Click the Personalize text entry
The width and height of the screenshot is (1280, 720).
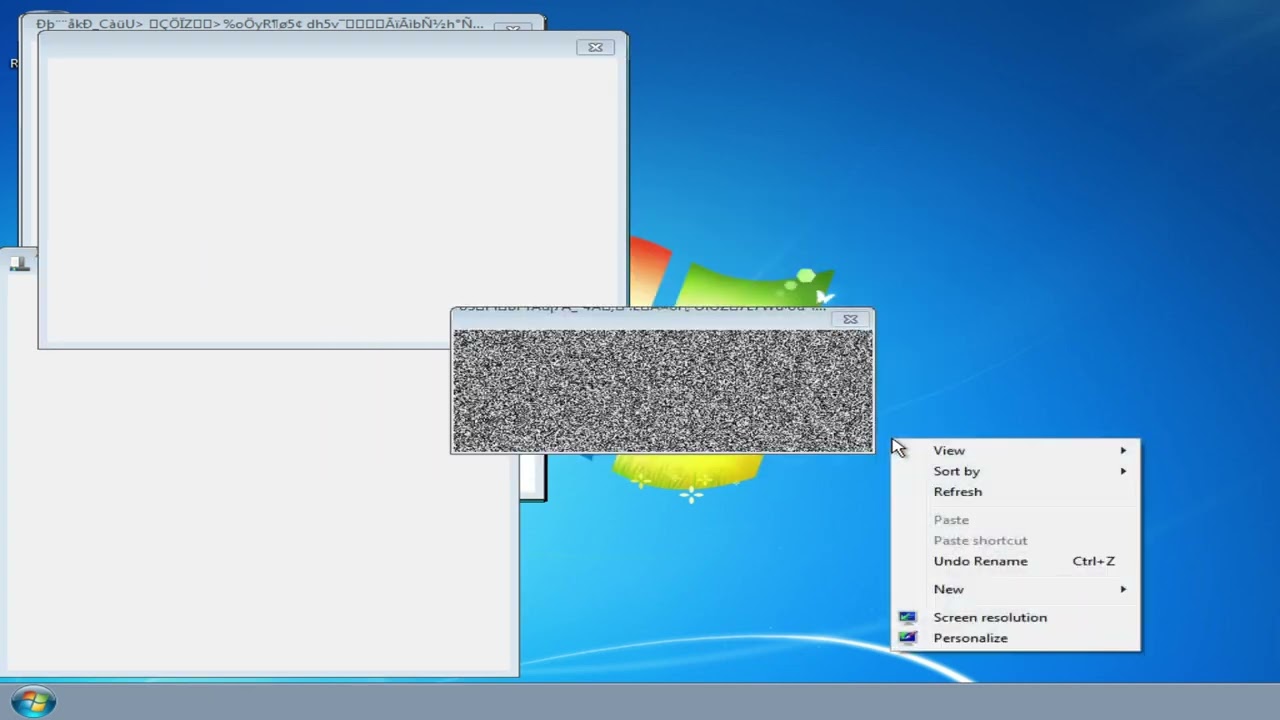click(970, 638)
